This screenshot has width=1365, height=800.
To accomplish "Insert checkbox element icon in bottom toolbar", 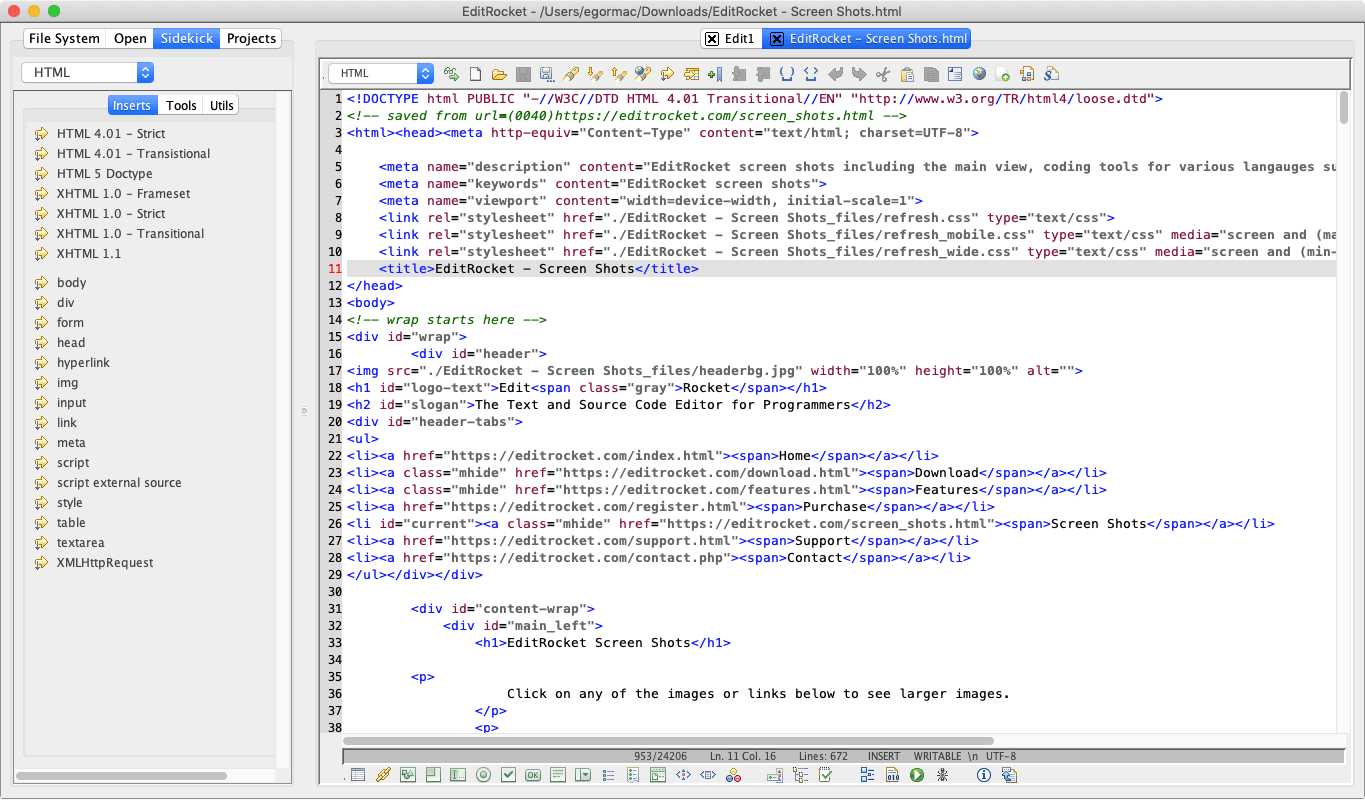I will tap(508, 775).
